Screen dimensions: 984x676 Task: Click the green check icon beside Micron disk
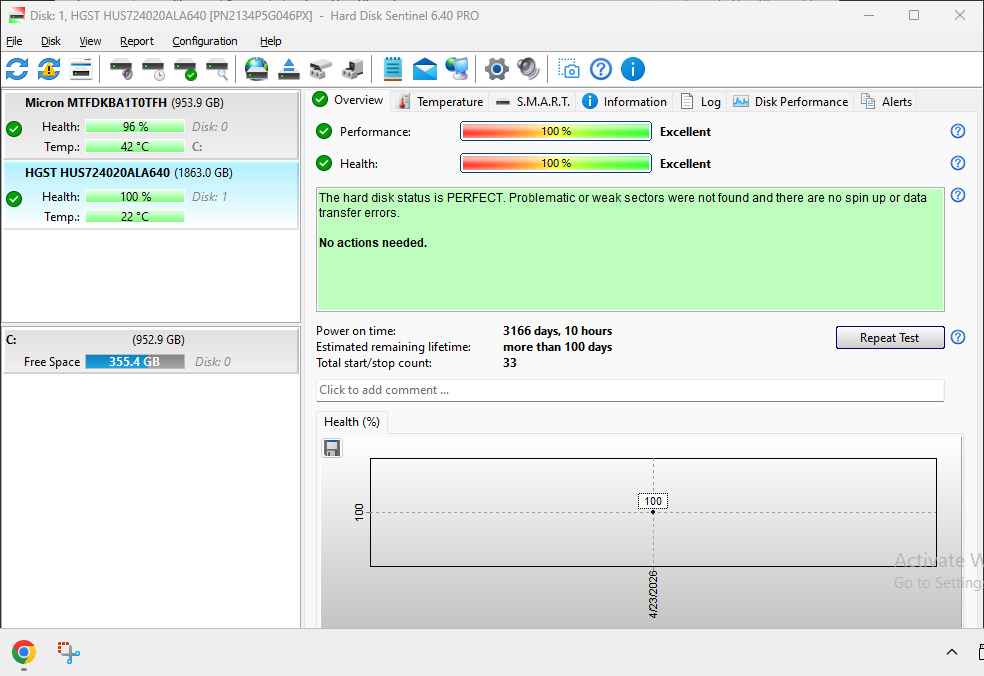[x=14, y=129]
